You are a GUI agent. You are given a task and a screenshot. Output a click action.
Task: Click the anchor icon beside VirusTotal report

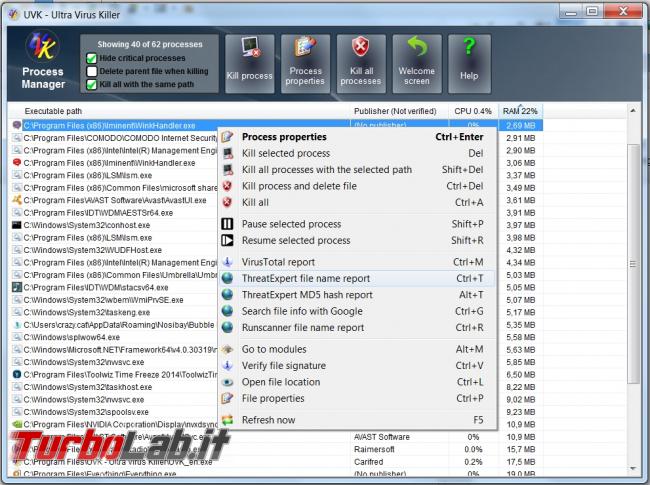coord(227,262)
